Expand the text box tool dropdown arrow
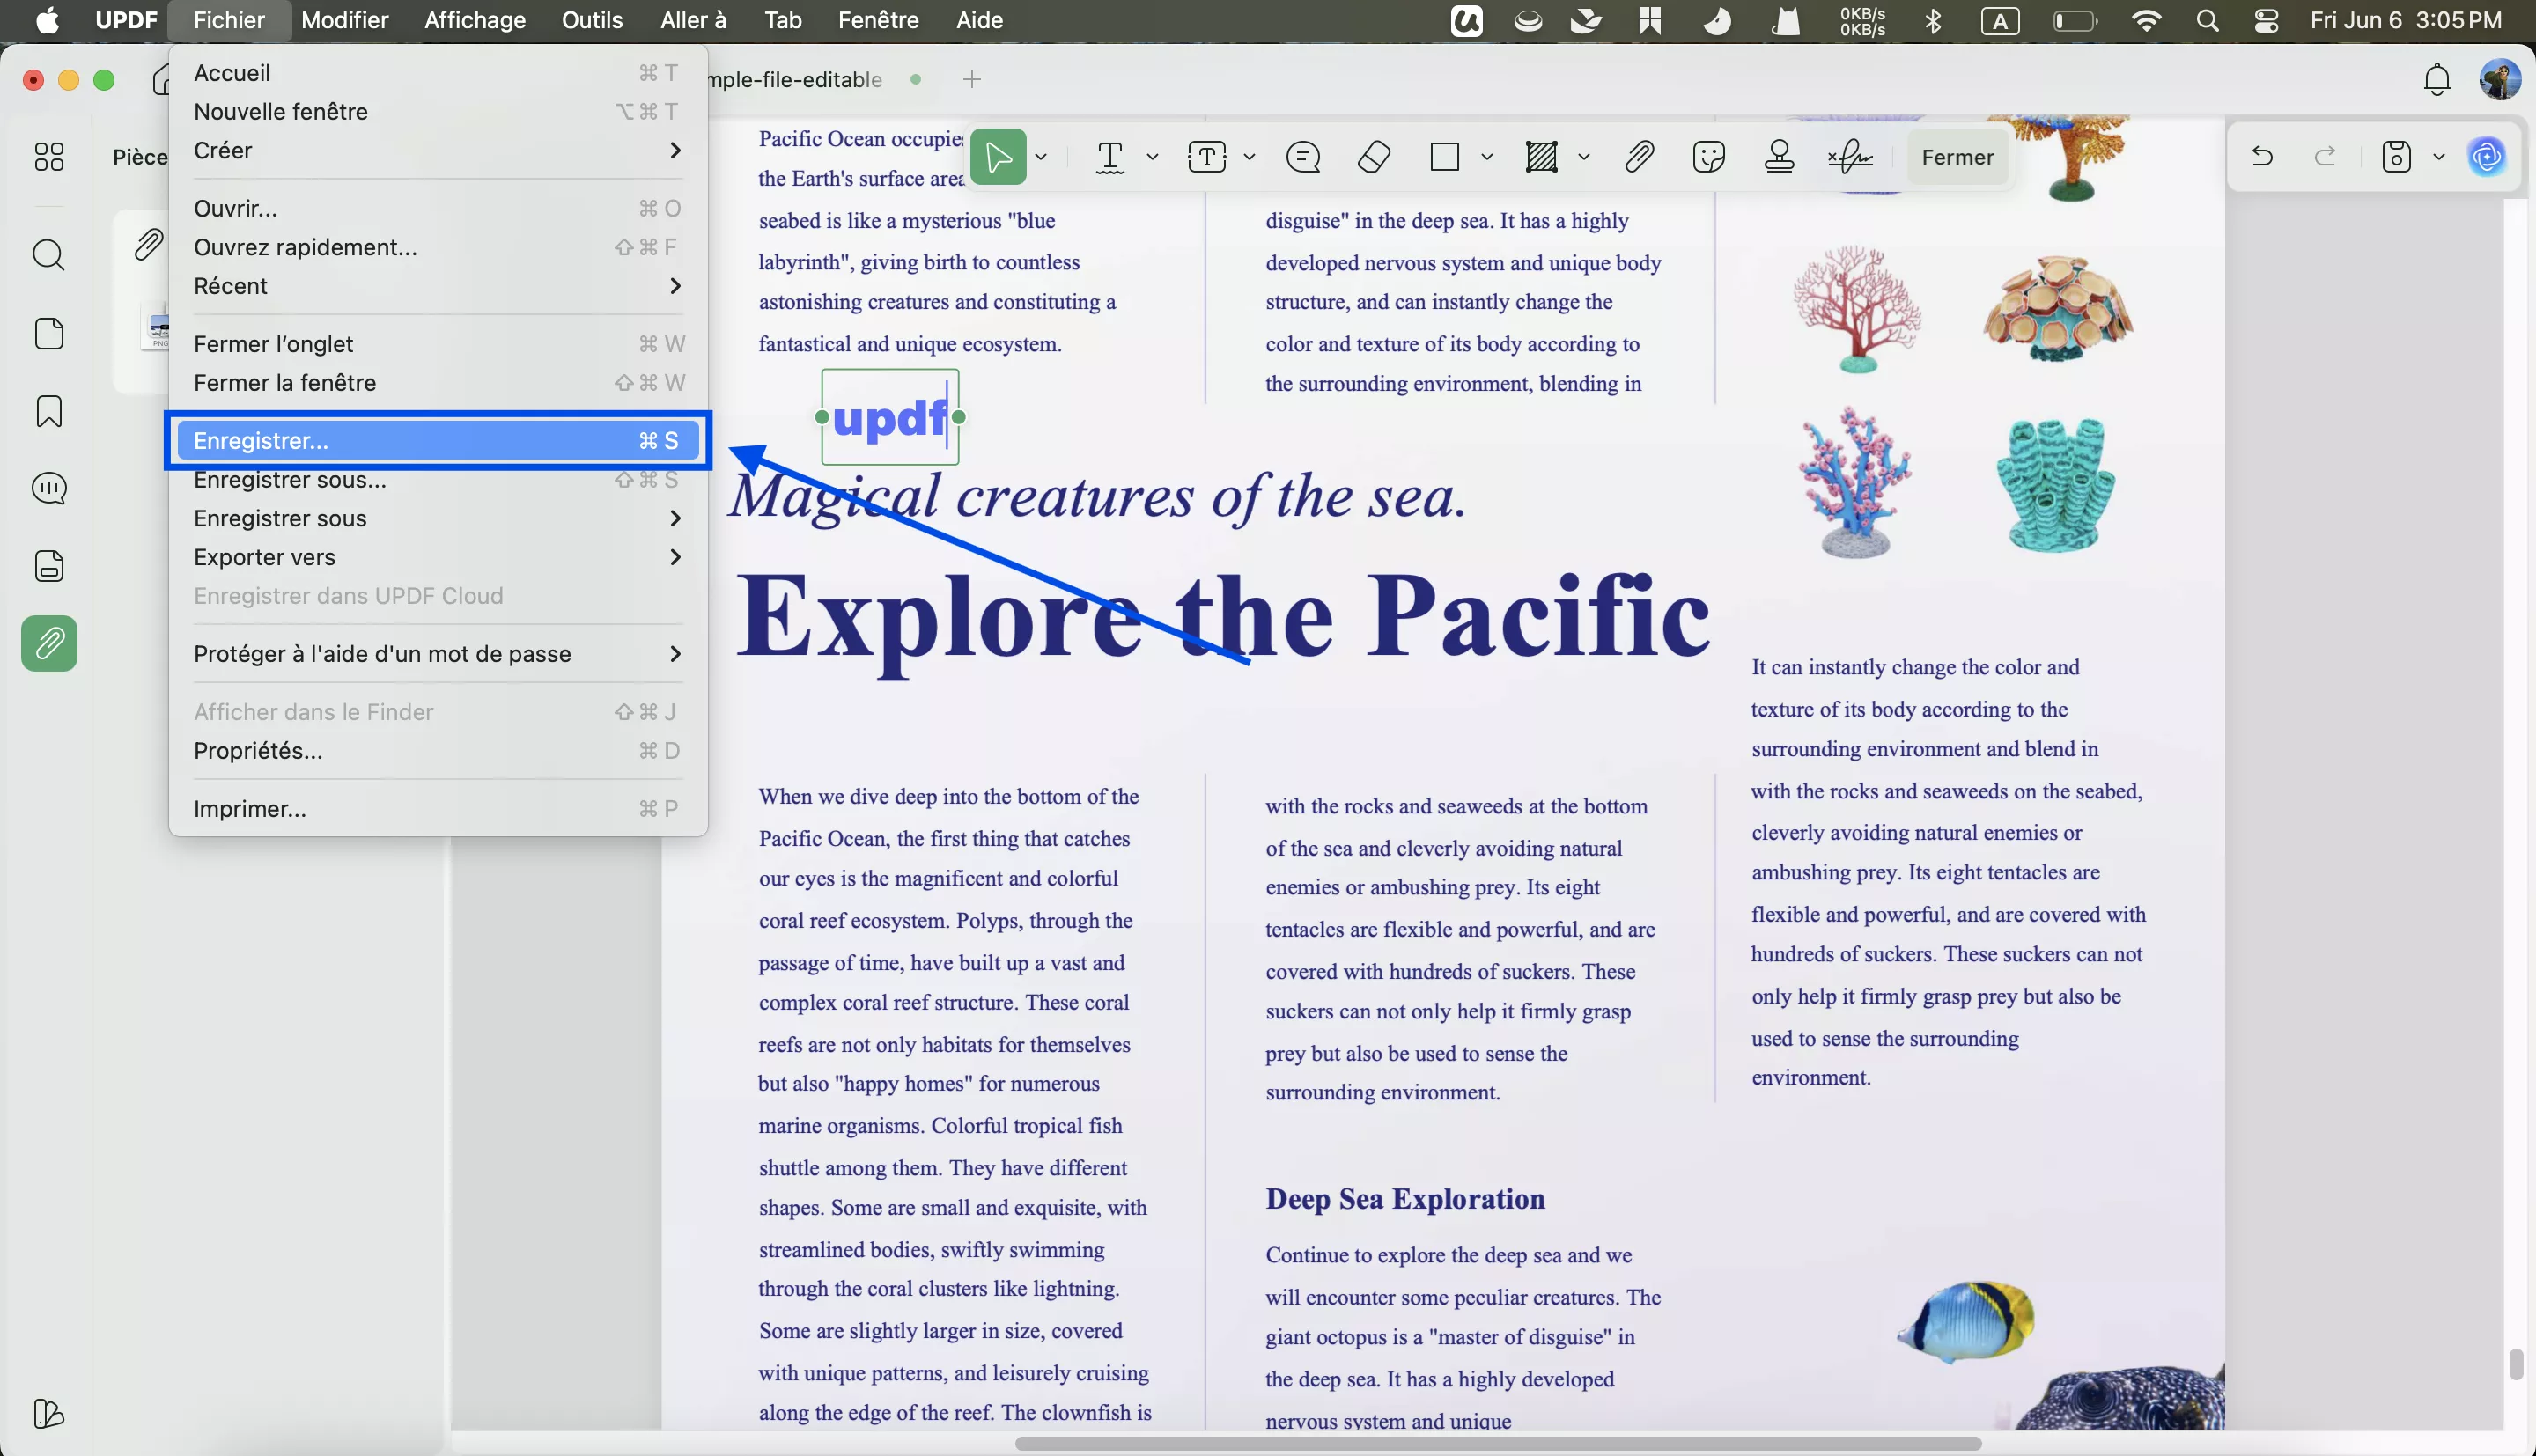The width and height of the screenshot is (2536, 1456). tap(1249, 157)
